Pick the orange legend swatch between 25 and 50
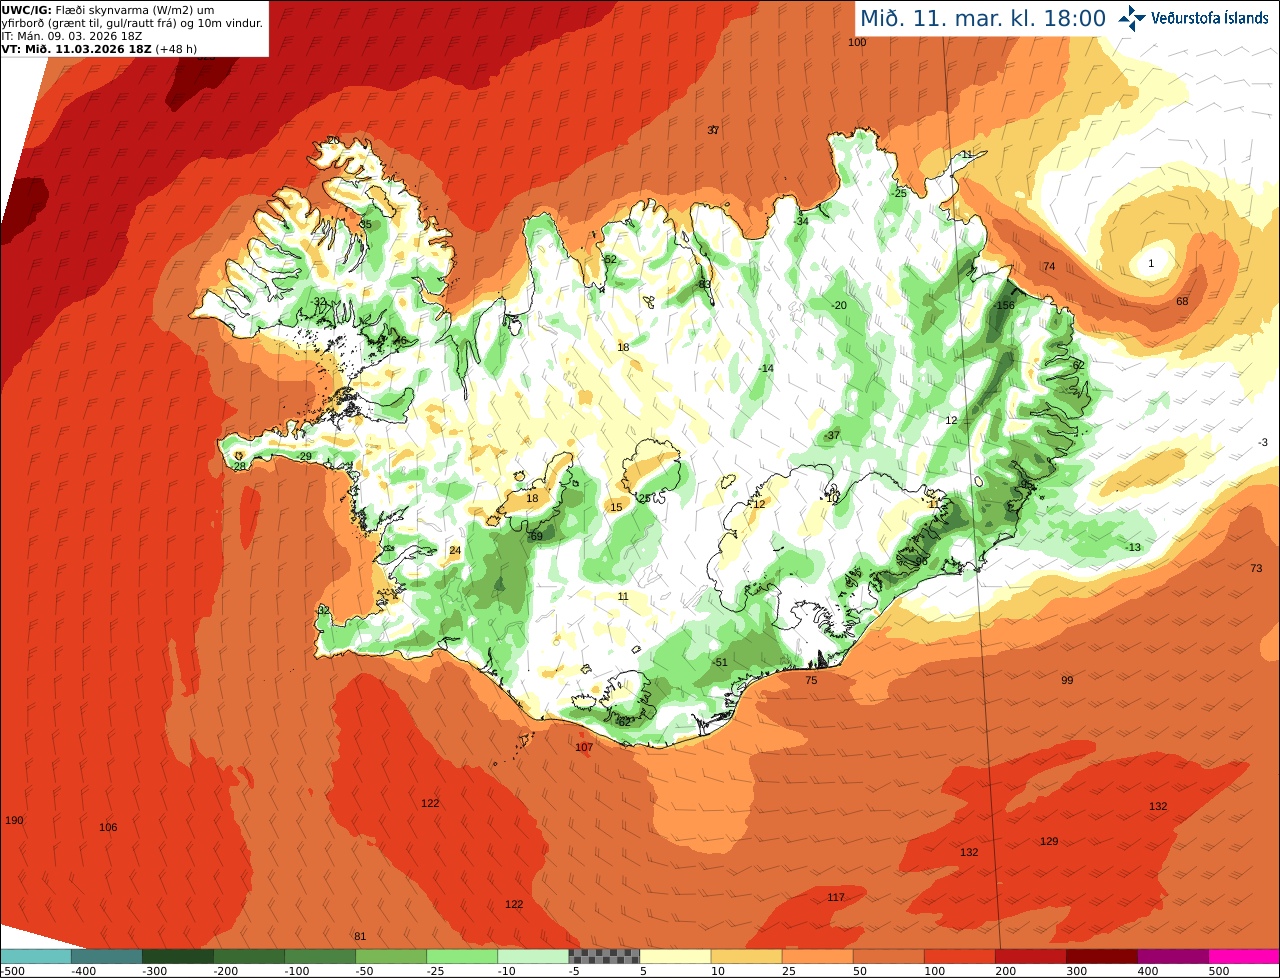This screenshot has width=1280, height=978. pyautogui.click(x=817, y=956)
